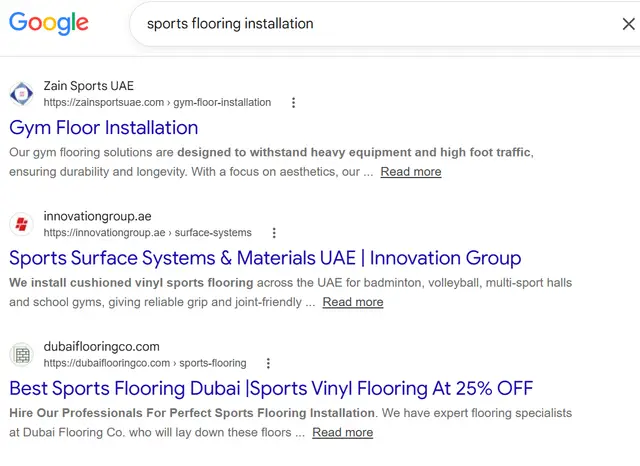The height and width of the screenshot is (466, 640).
Task: Click 'Read more' under the Gym Floor Installation snippet
Action: (x=411, y=172)
